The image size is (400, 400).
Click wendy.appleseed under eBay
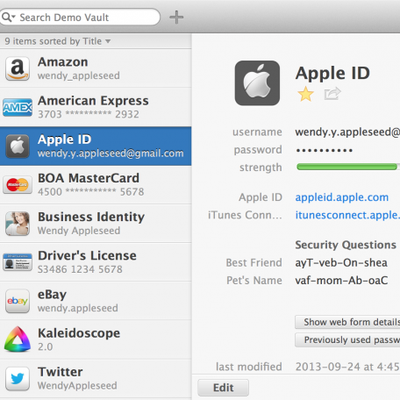pyautogui.click(x=78, y=308)
